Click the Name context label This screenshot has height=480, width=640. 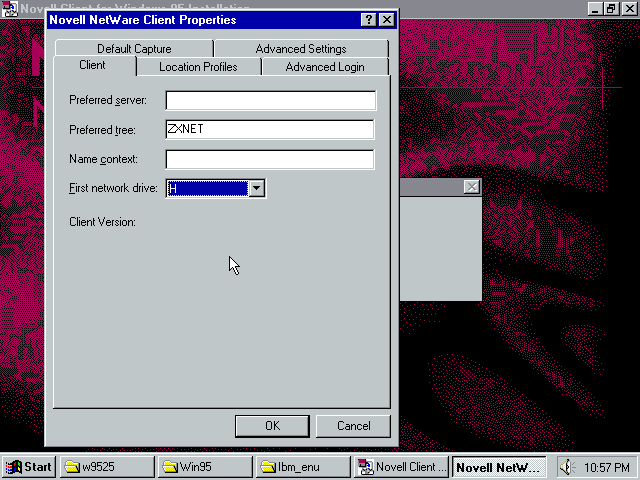coord(103,159)
